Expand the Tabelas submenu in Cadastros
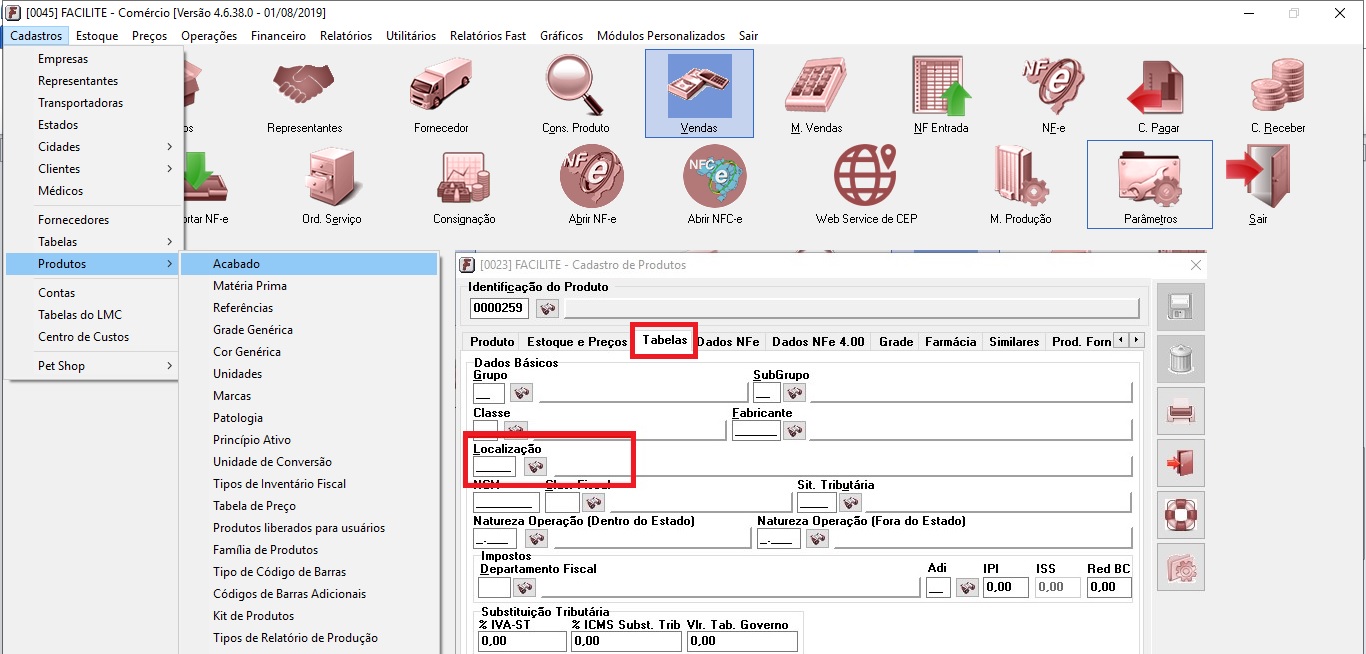 click(94, 242)
